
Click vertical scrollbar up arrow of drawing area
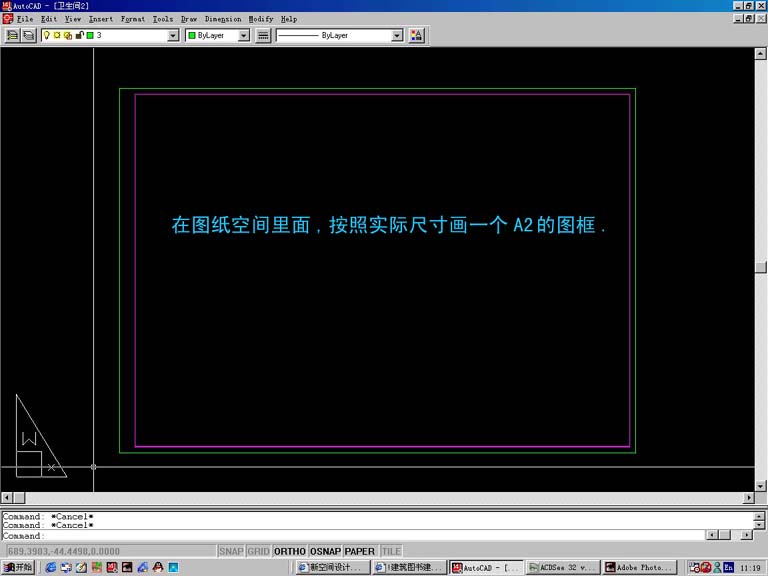760,53
